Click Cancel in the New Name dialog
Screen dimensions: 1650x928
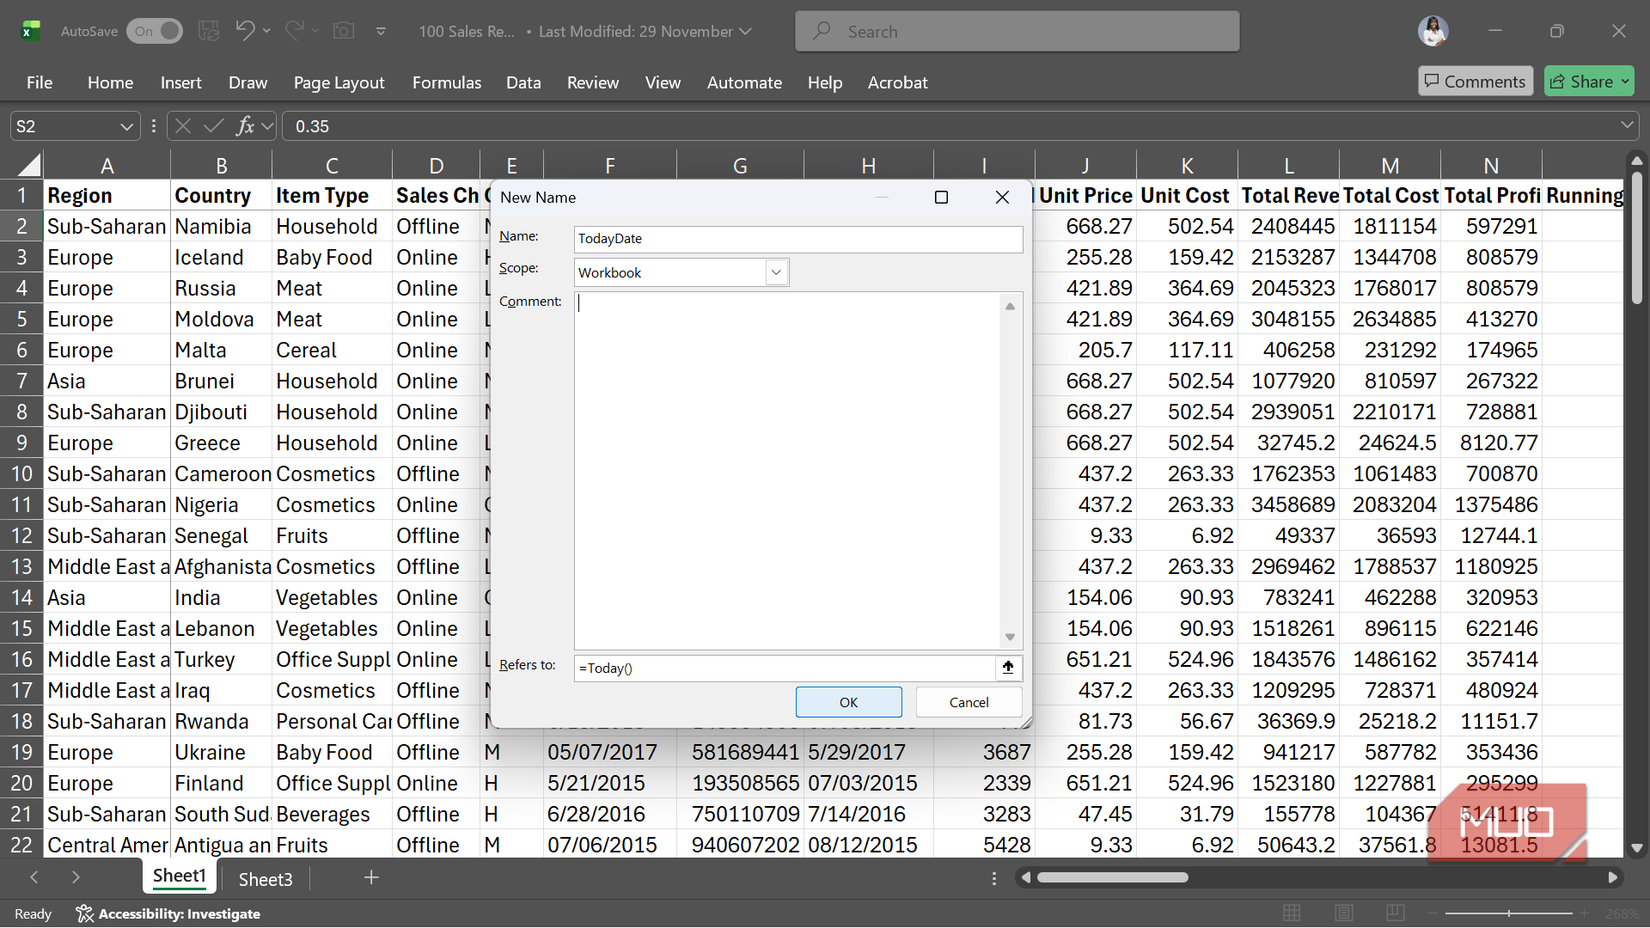tap(968, 701)
